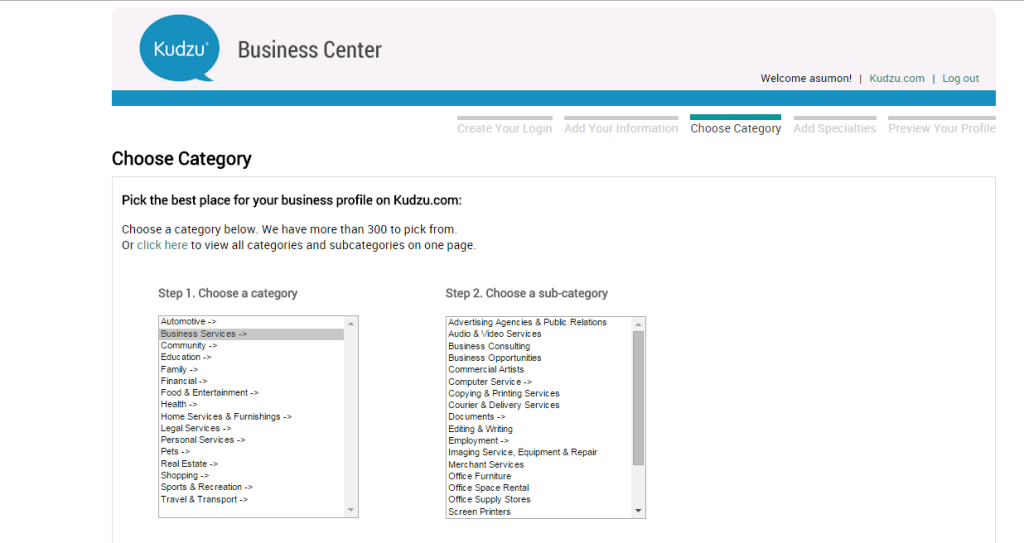Choose Office Space Rental sub-category

tap(539, 488)
